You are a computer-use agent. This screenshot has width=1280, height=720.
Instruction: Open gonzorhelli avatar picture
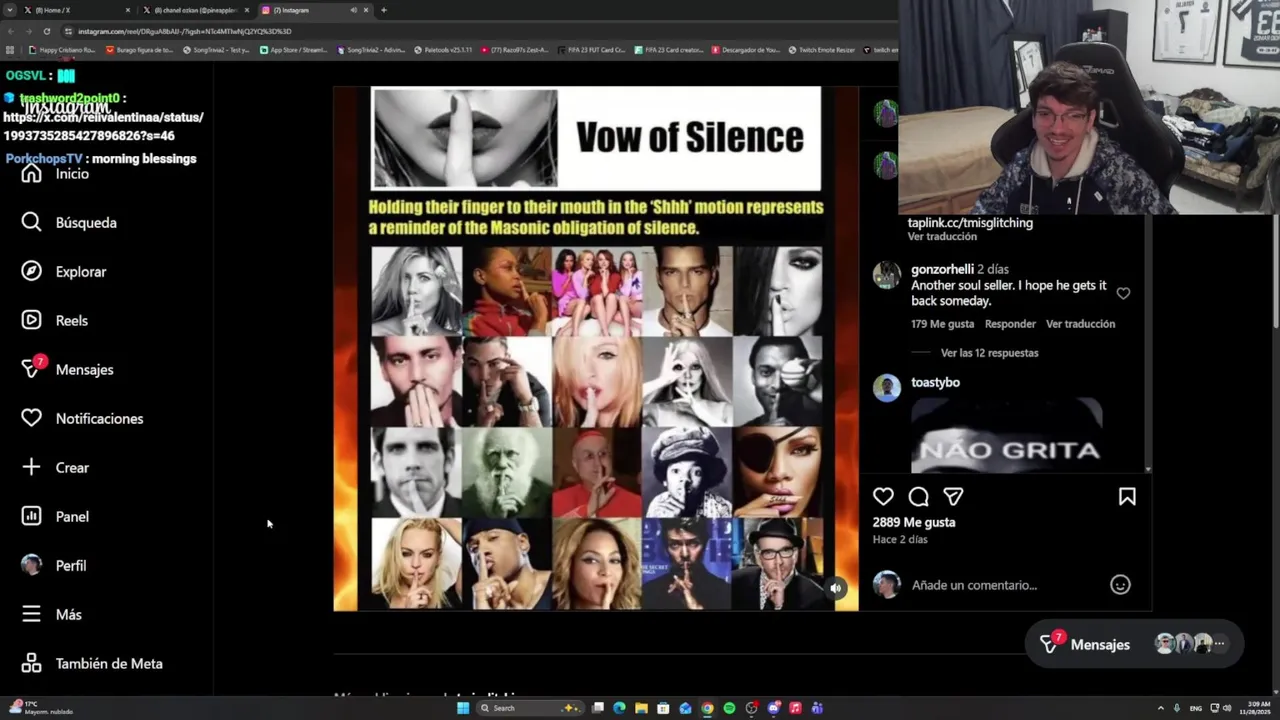point(886,275)
